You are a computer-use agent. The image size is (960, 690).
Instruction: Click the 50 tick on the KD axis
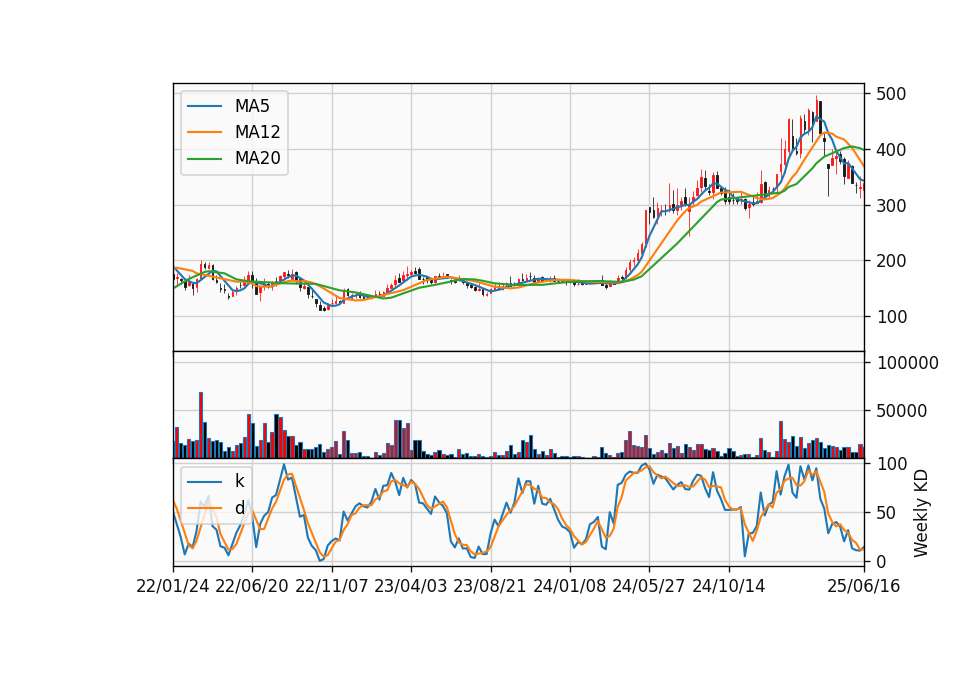(x=886, y=513)
